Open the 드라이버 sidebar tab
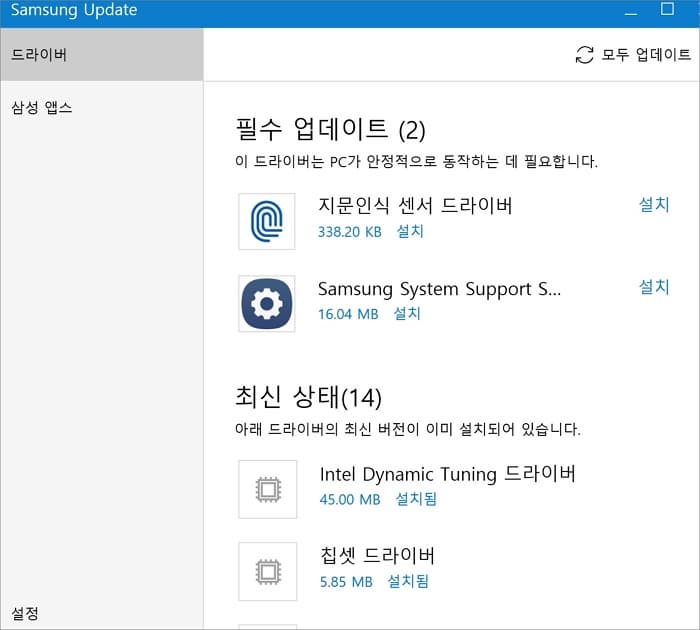Image resolution: width=700 pixels, height=630 pixels. [x=102, y=54]
